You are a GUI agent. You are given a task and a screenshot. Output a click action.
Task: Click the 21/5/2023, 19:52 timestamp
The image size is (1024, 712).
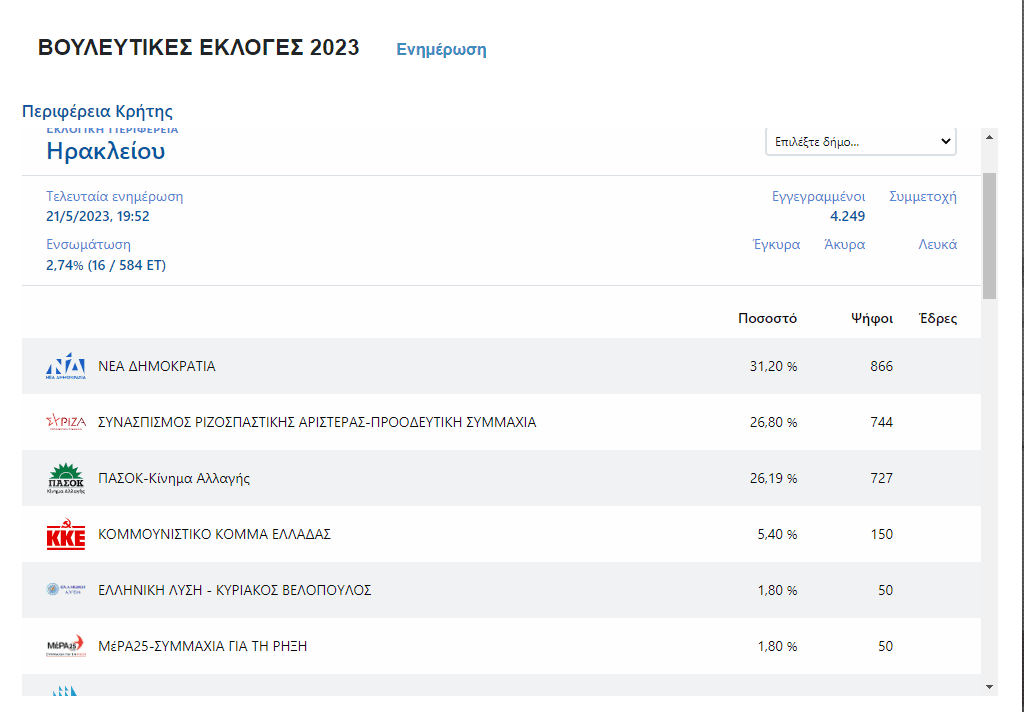pyautogui.click(x=98, y=216)
